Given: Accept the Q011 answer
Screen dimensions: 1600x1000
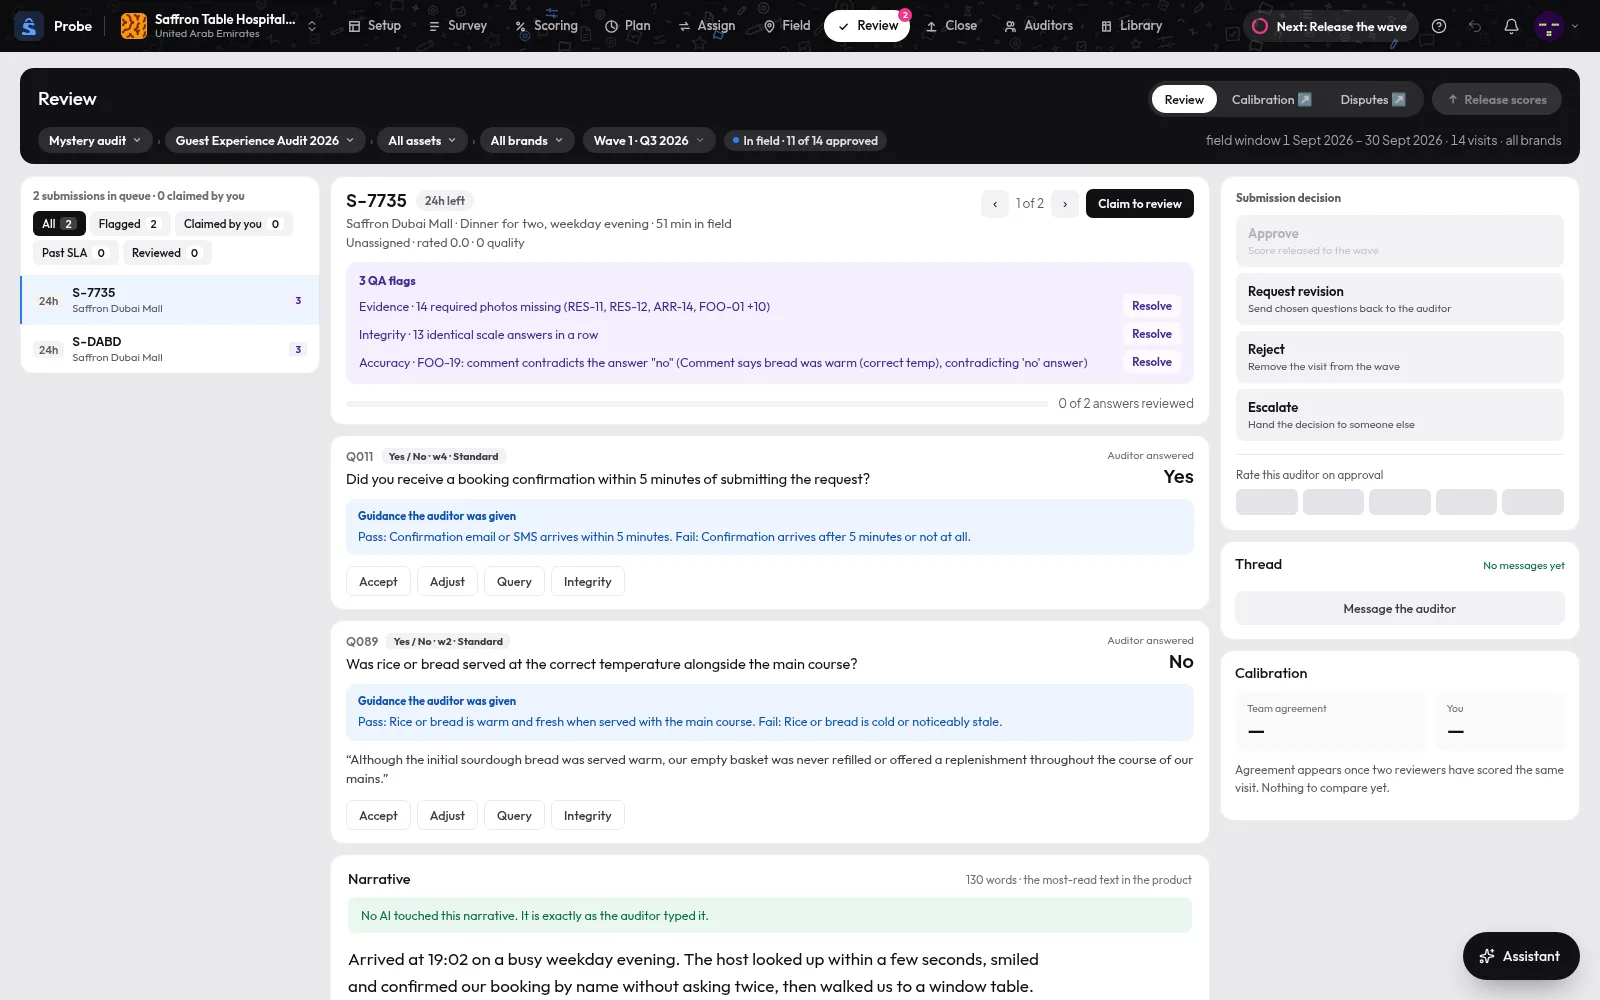Looking at the screenshot, I should (x=378, y=582).
